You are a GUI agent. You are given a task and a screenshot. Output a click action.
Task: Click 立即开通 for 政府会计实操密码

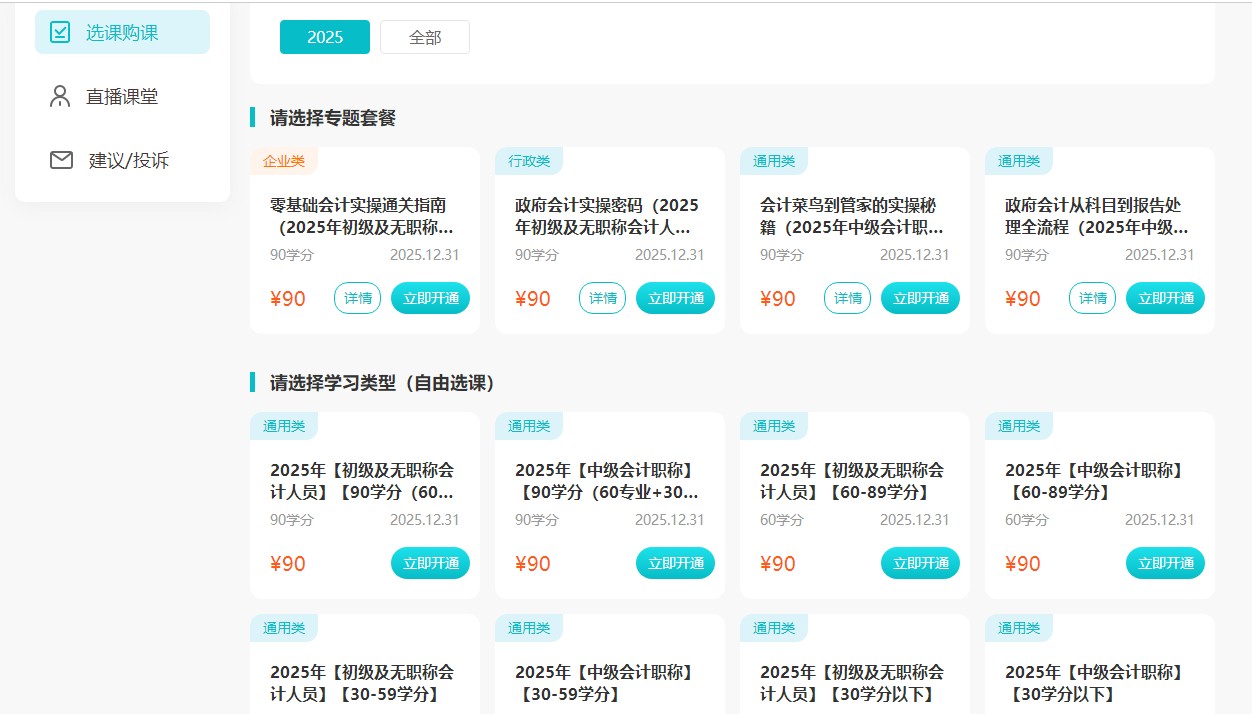[675, 298]
